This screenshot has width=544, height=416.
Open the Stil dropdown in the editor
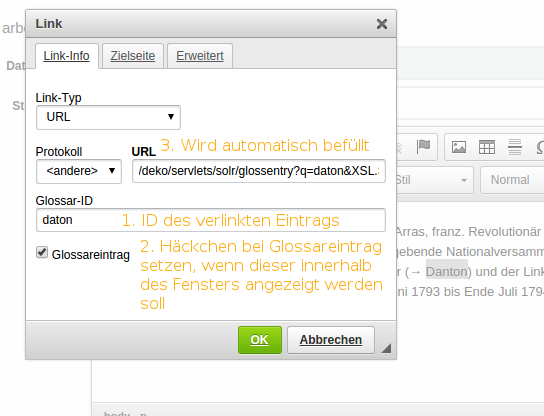(435, 180)
